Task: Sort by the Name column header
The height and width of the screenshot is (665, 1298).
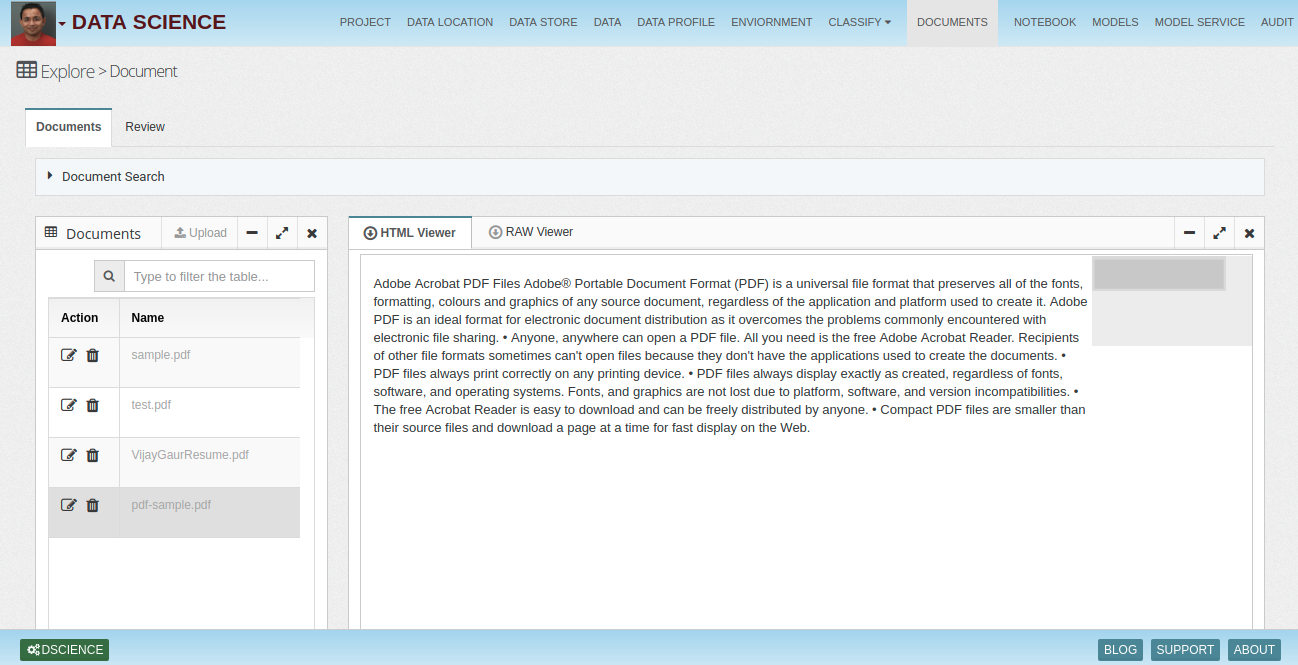Action: coord(147,318)
